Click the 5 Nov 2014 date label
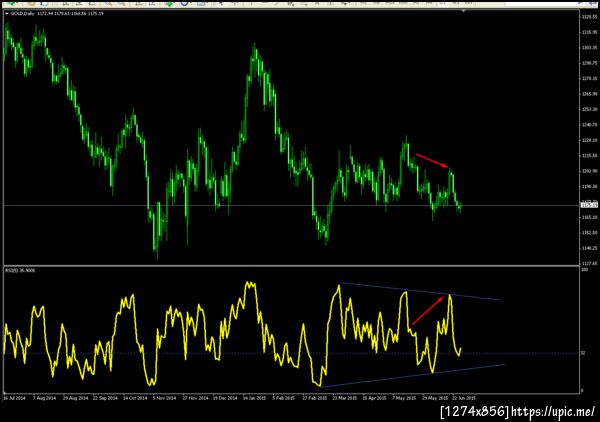 click(165, 398)
